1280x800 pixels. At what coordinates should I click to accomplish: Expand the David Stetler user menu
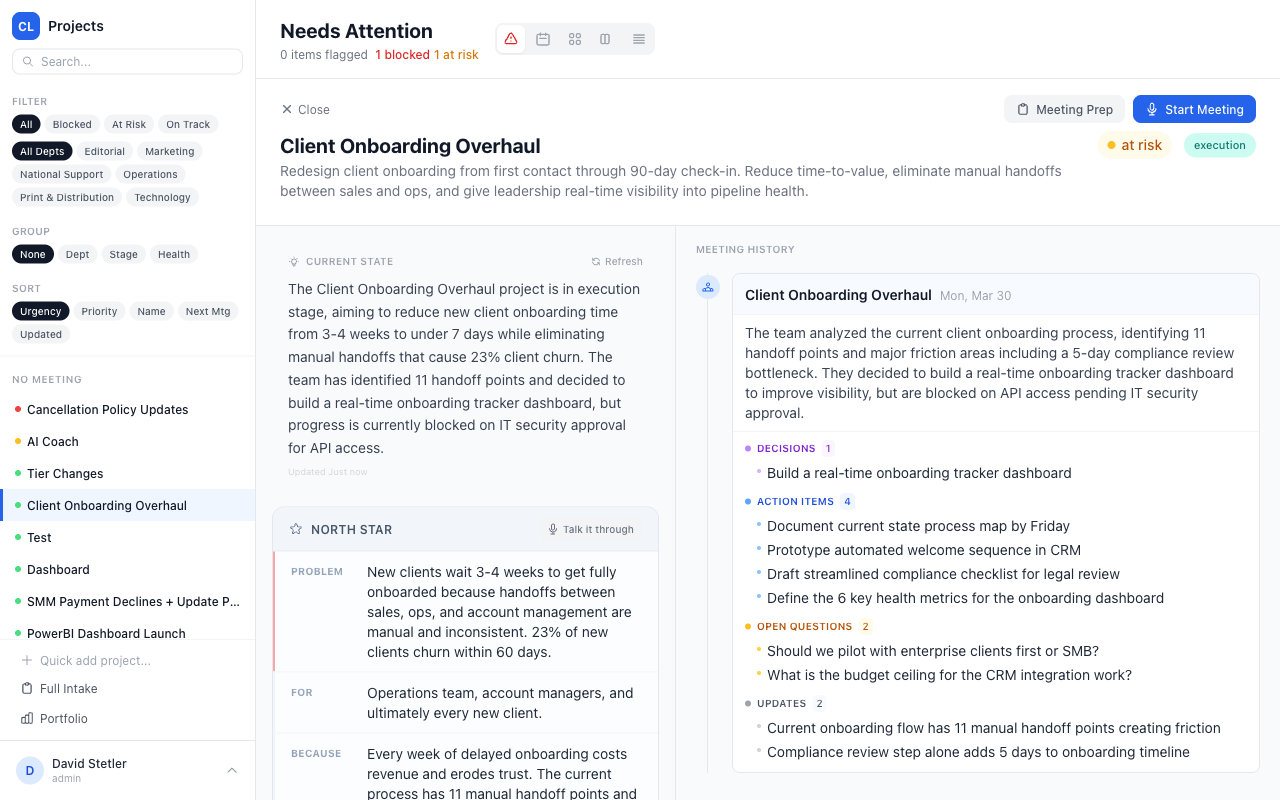point(232,770)
